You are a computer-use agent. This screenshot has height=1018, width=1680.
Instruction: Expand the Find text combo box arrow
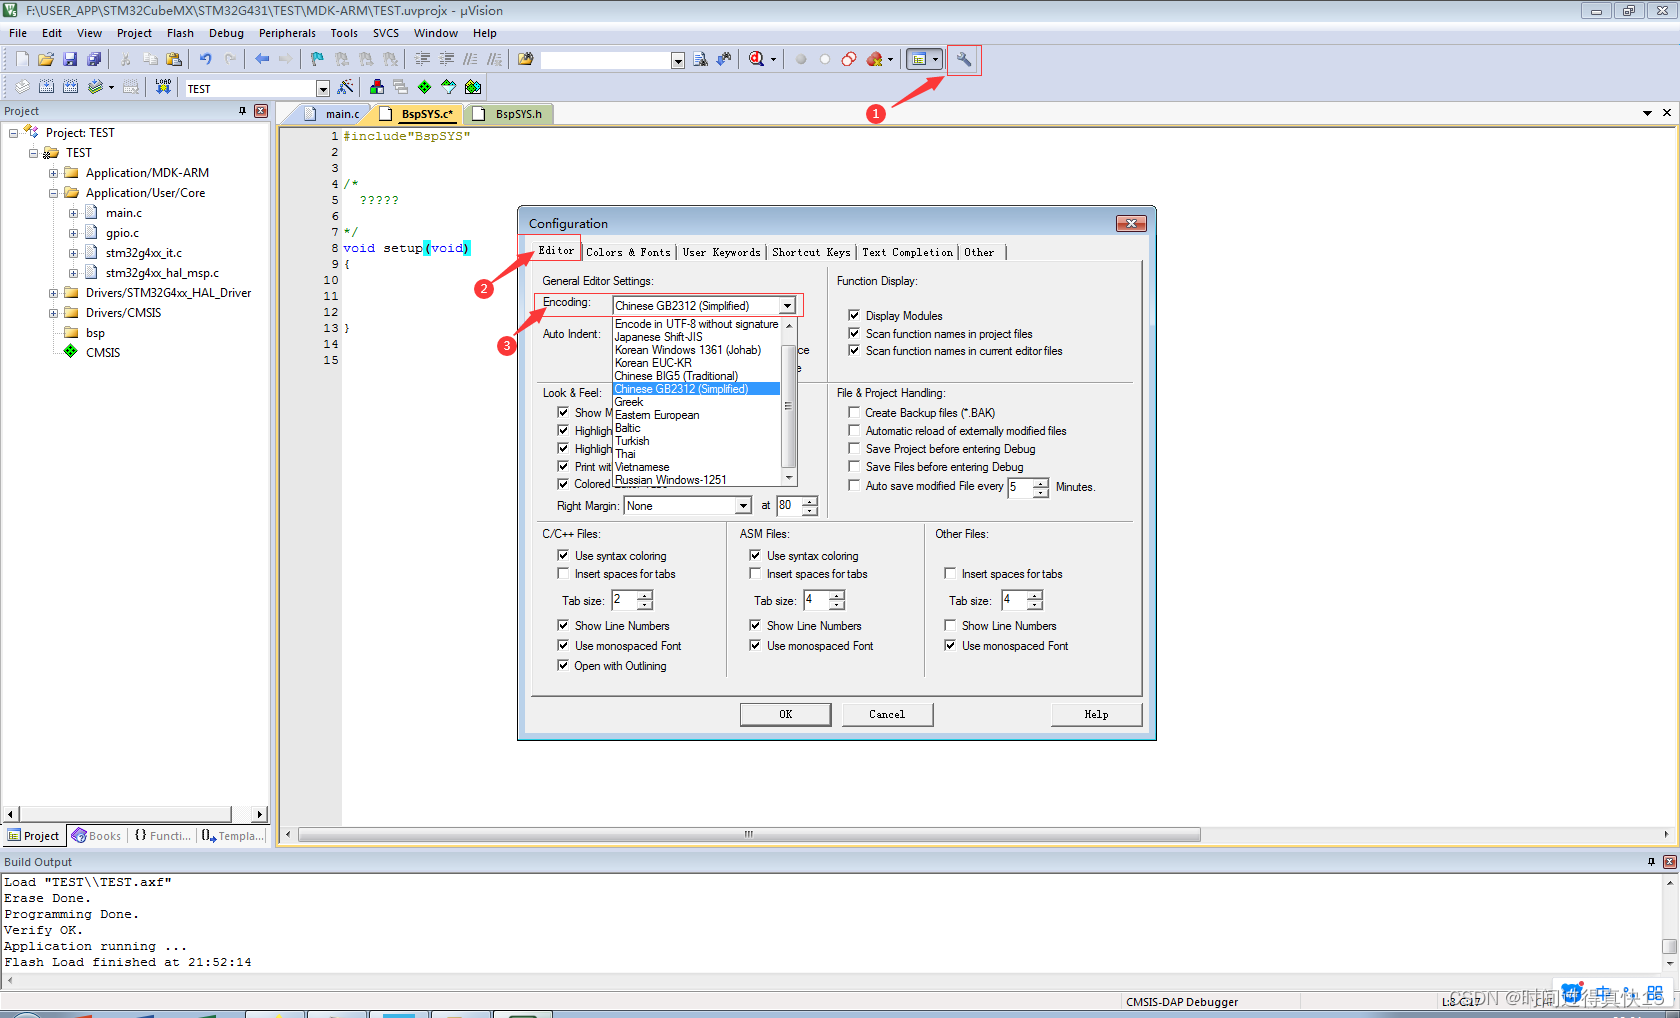[677, 60]
